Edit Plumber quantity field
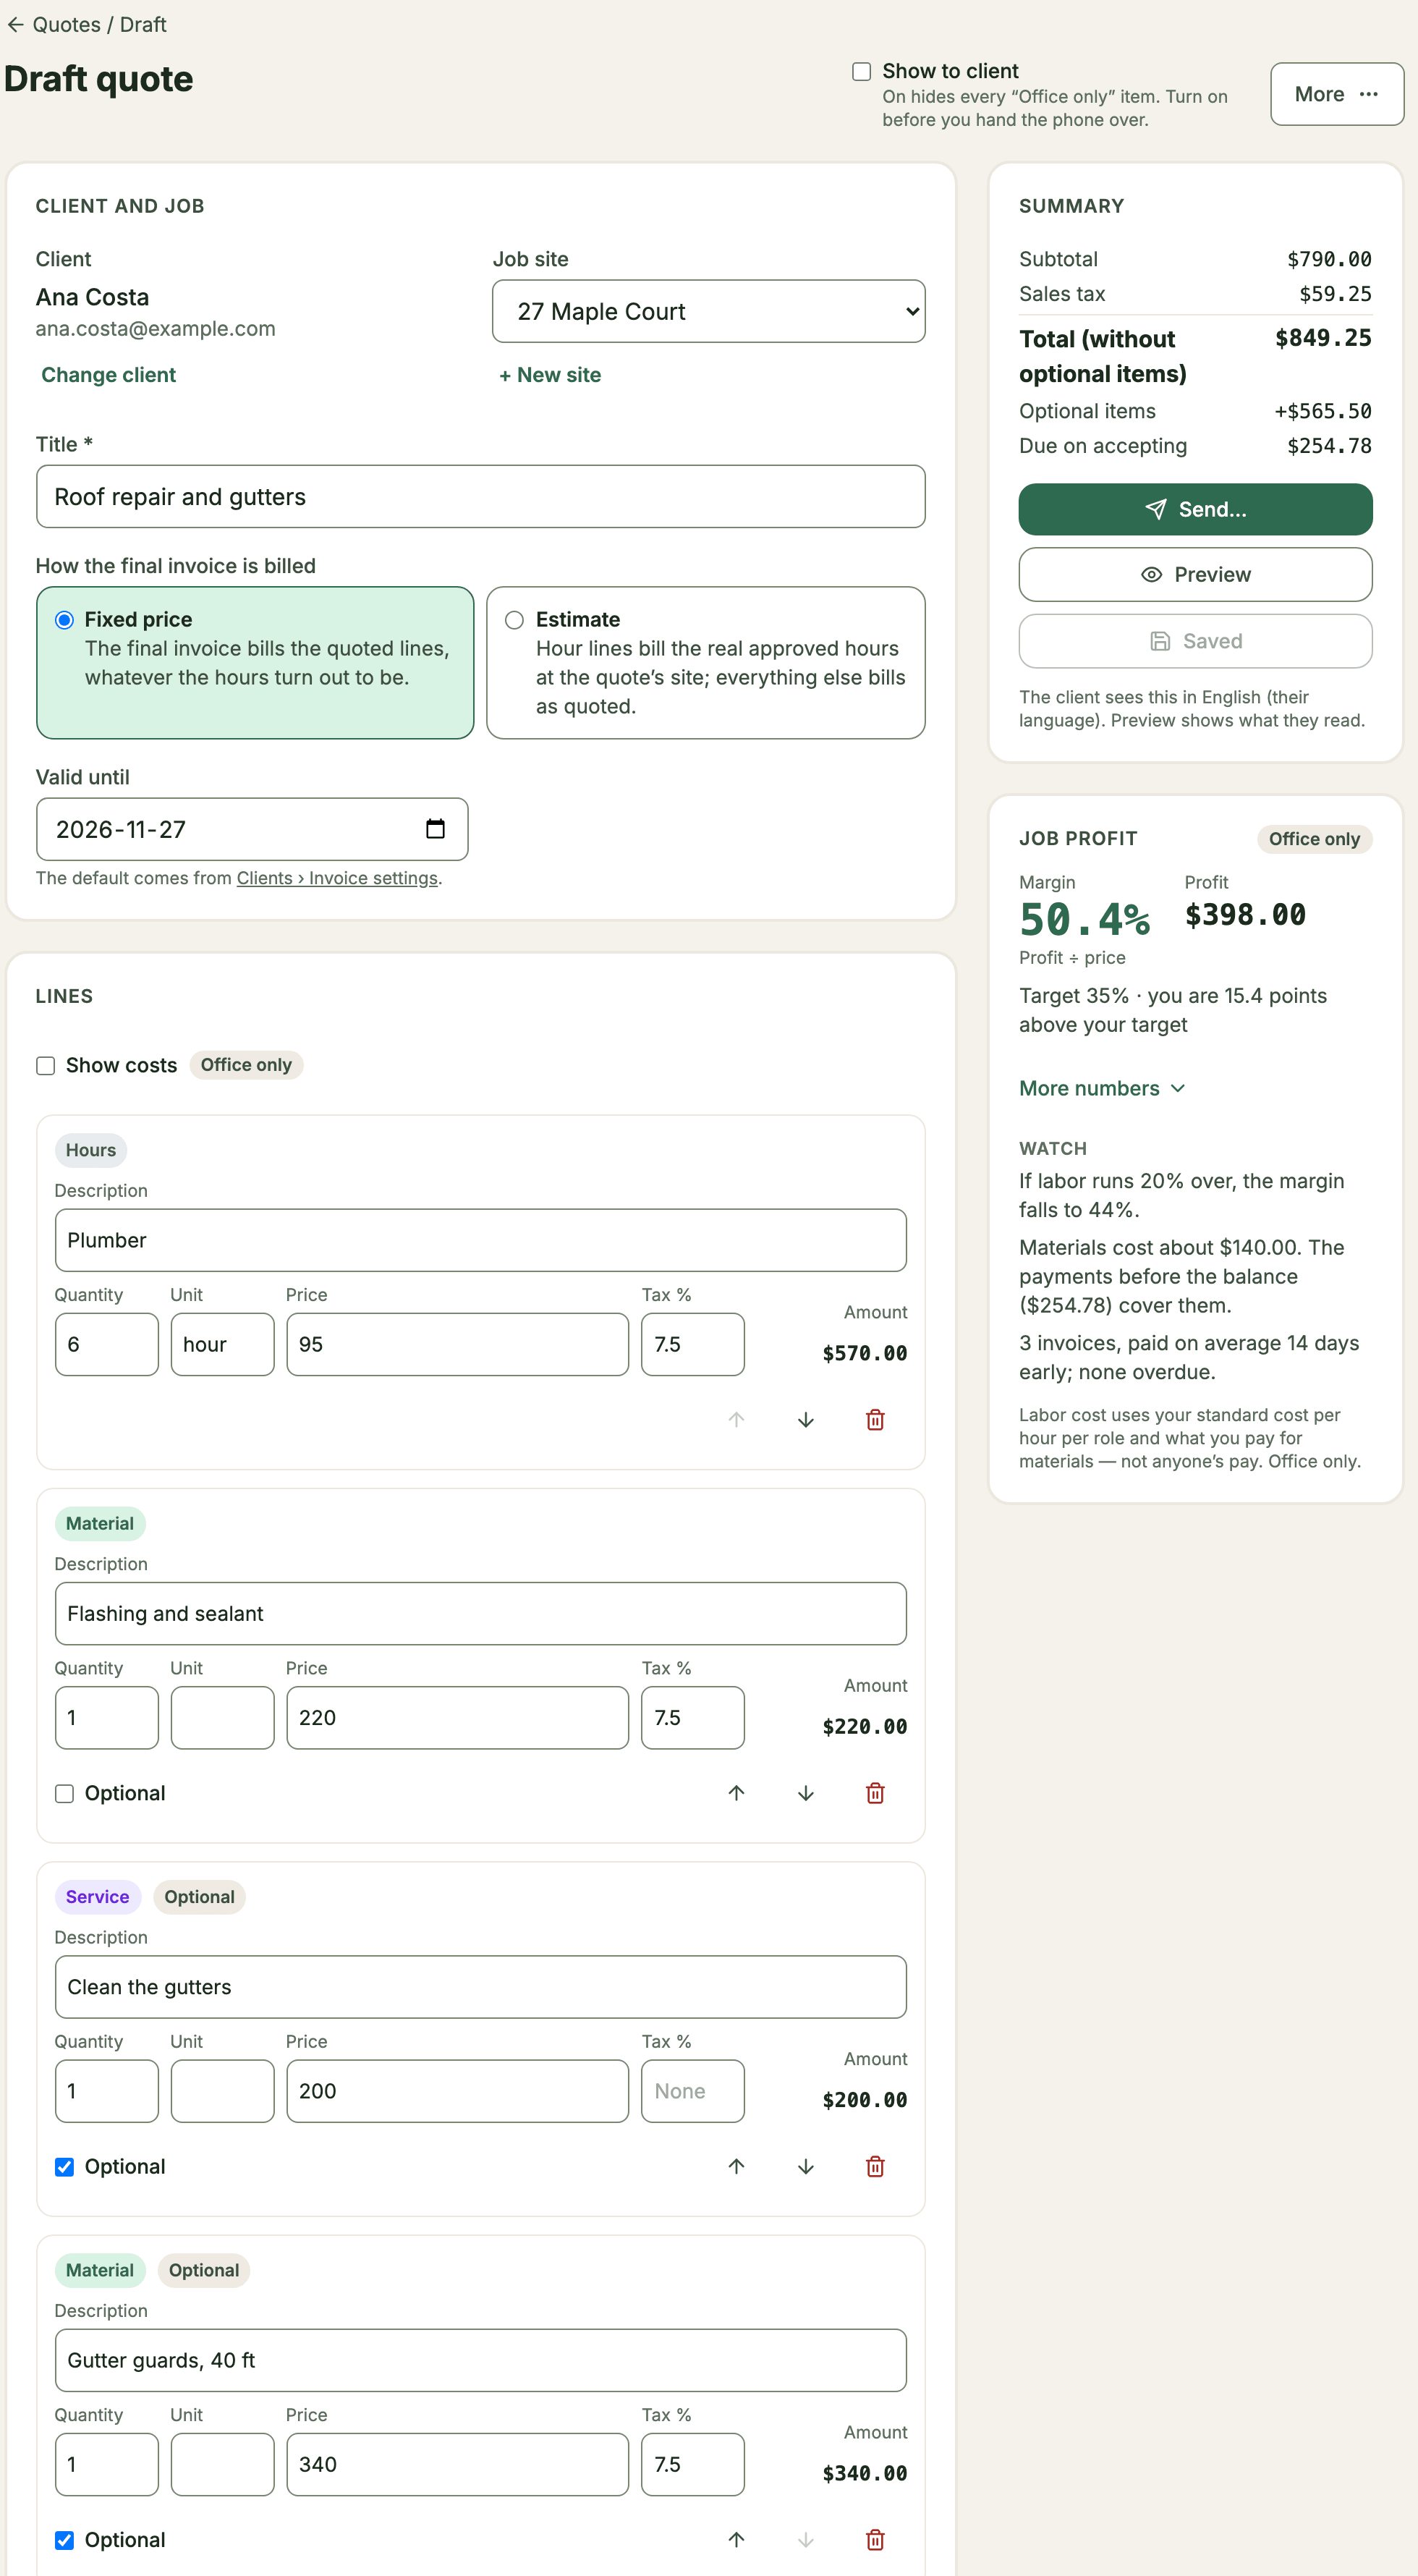The width and height of the screenshot is (1418, 2576). pyautogui.click(x=106, y=1344)
